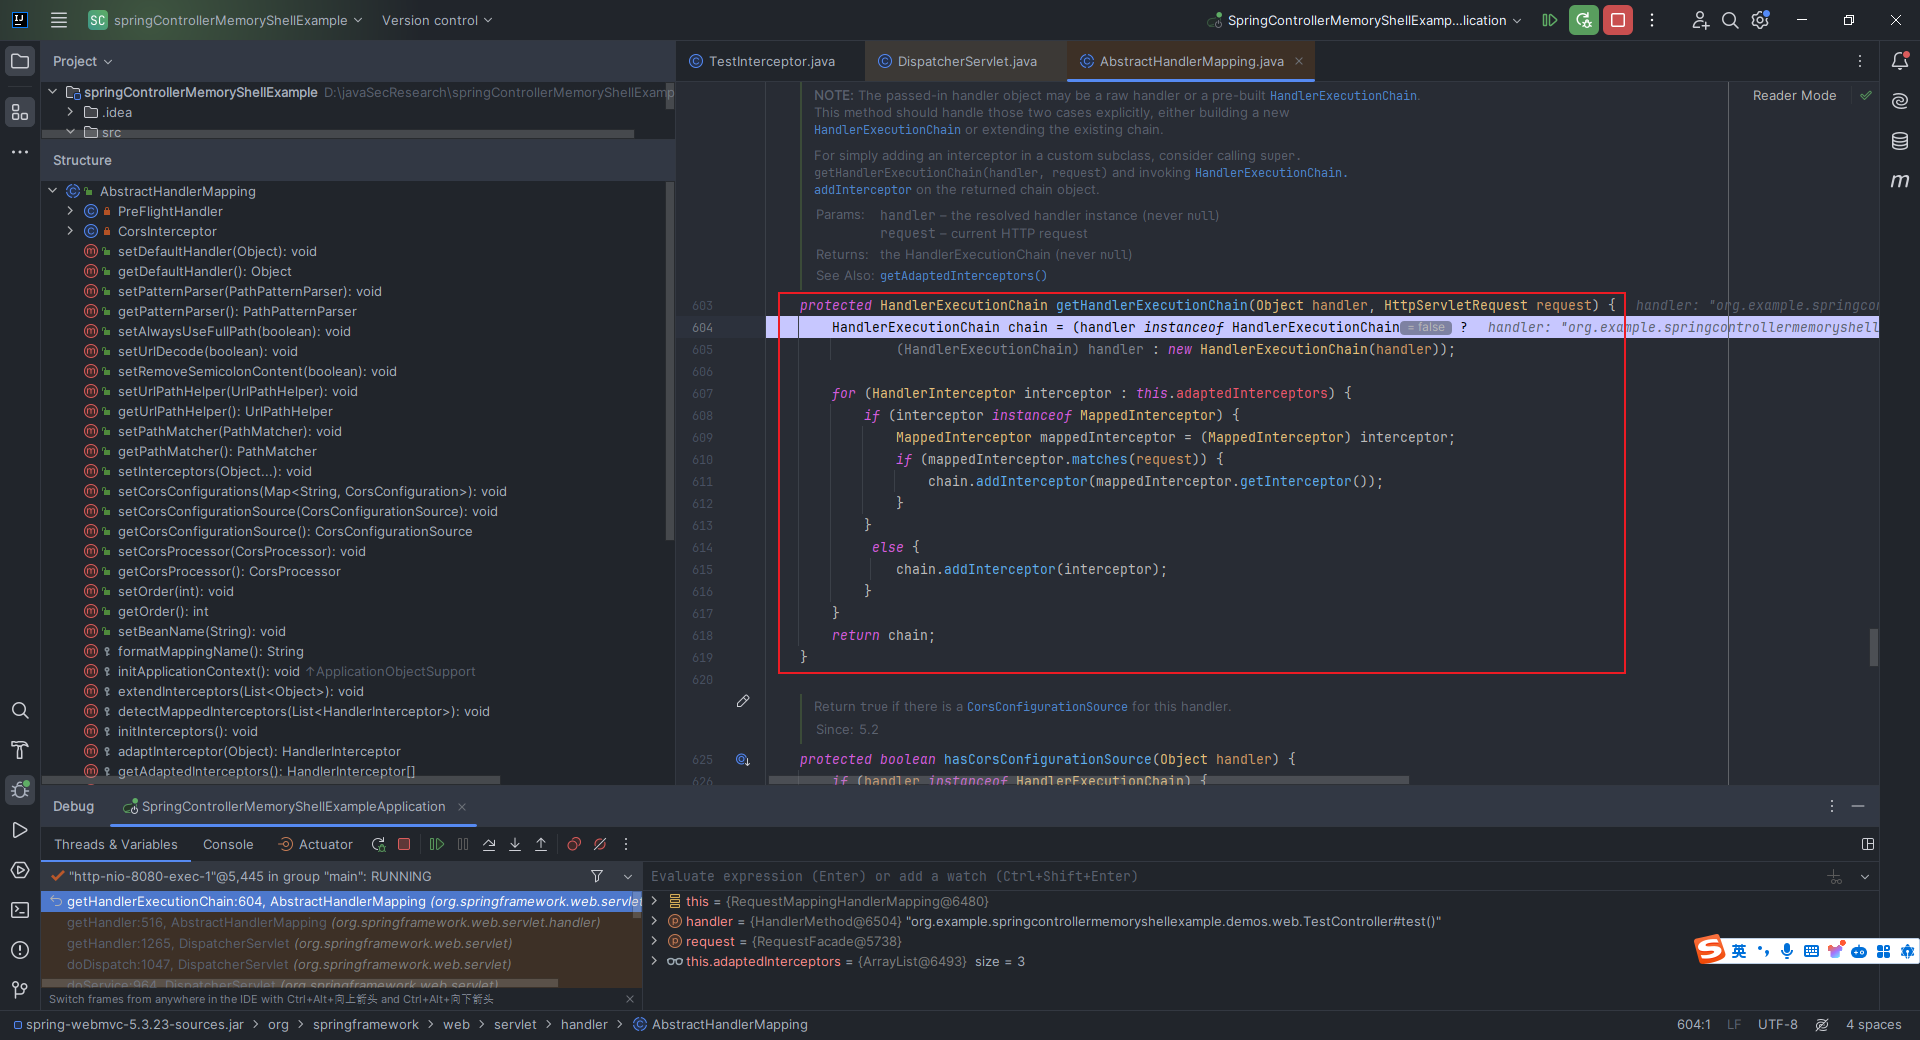
Task: Open the run configuration dropdown
Action: click(1364, 20)
